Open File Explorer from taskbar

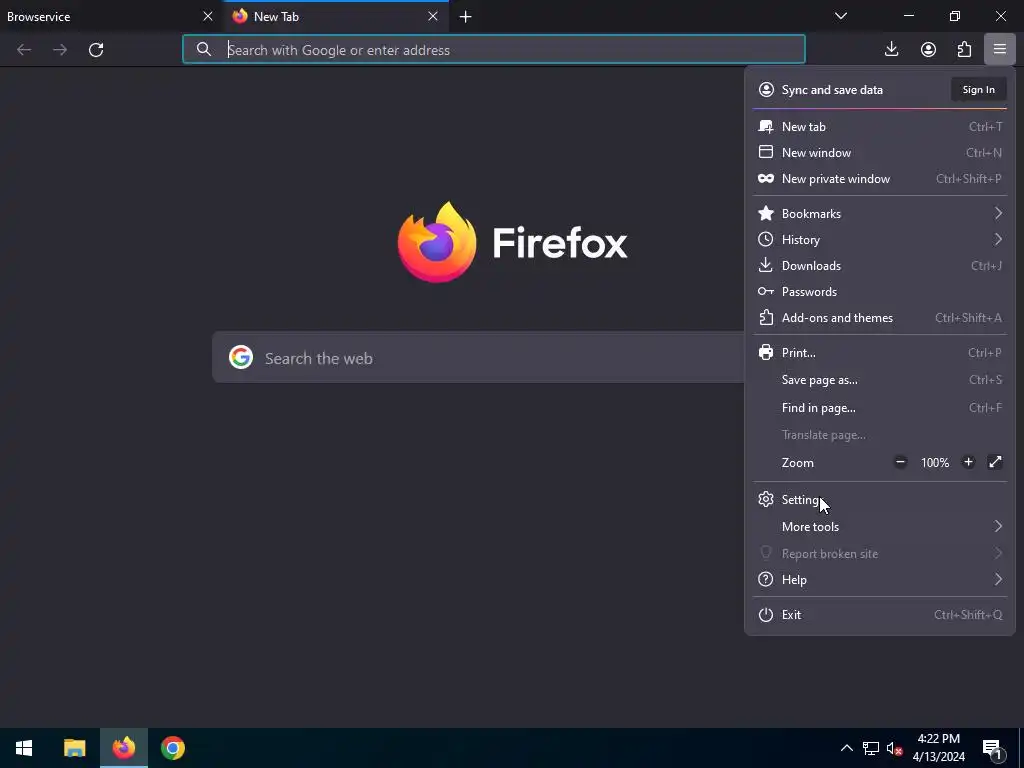coord(74,748)
